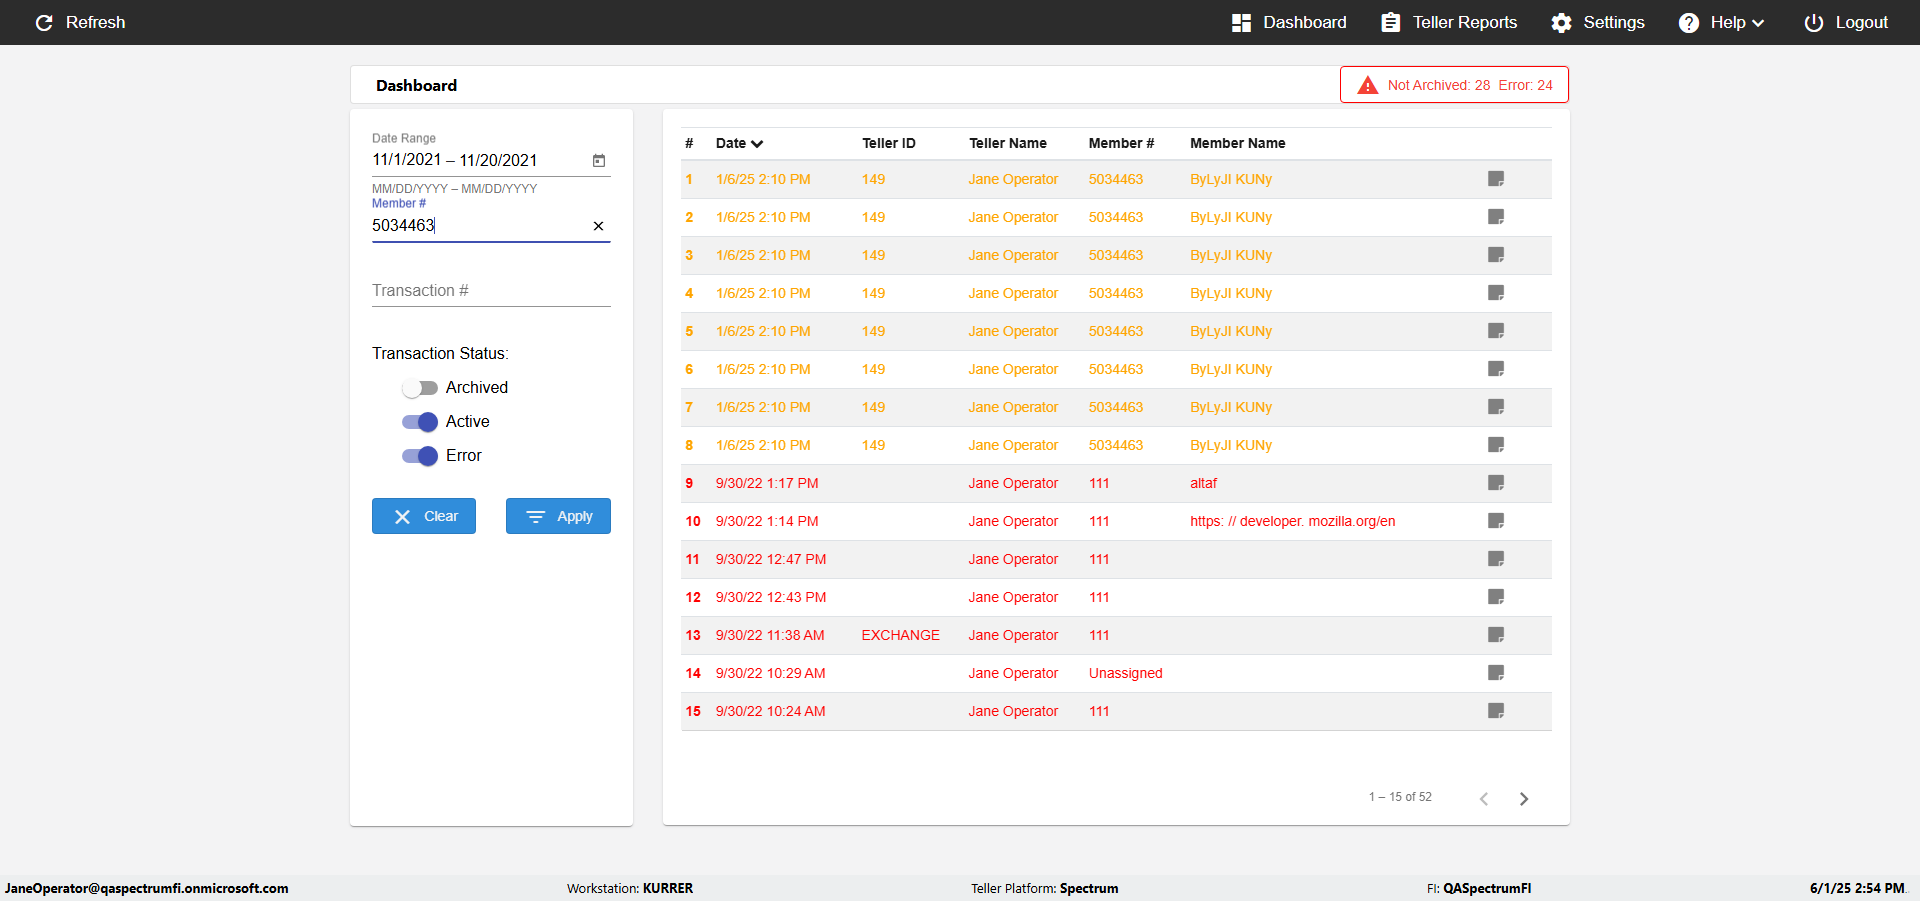Click the Member # column header

pyautogui.click(x=1121, y=144)
